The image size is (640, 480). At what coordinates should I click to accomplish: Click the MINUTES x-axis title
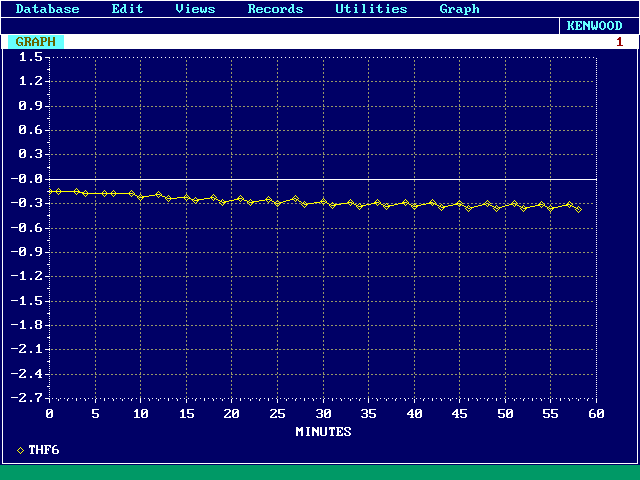pyautogui.click(x=323, y=431)
